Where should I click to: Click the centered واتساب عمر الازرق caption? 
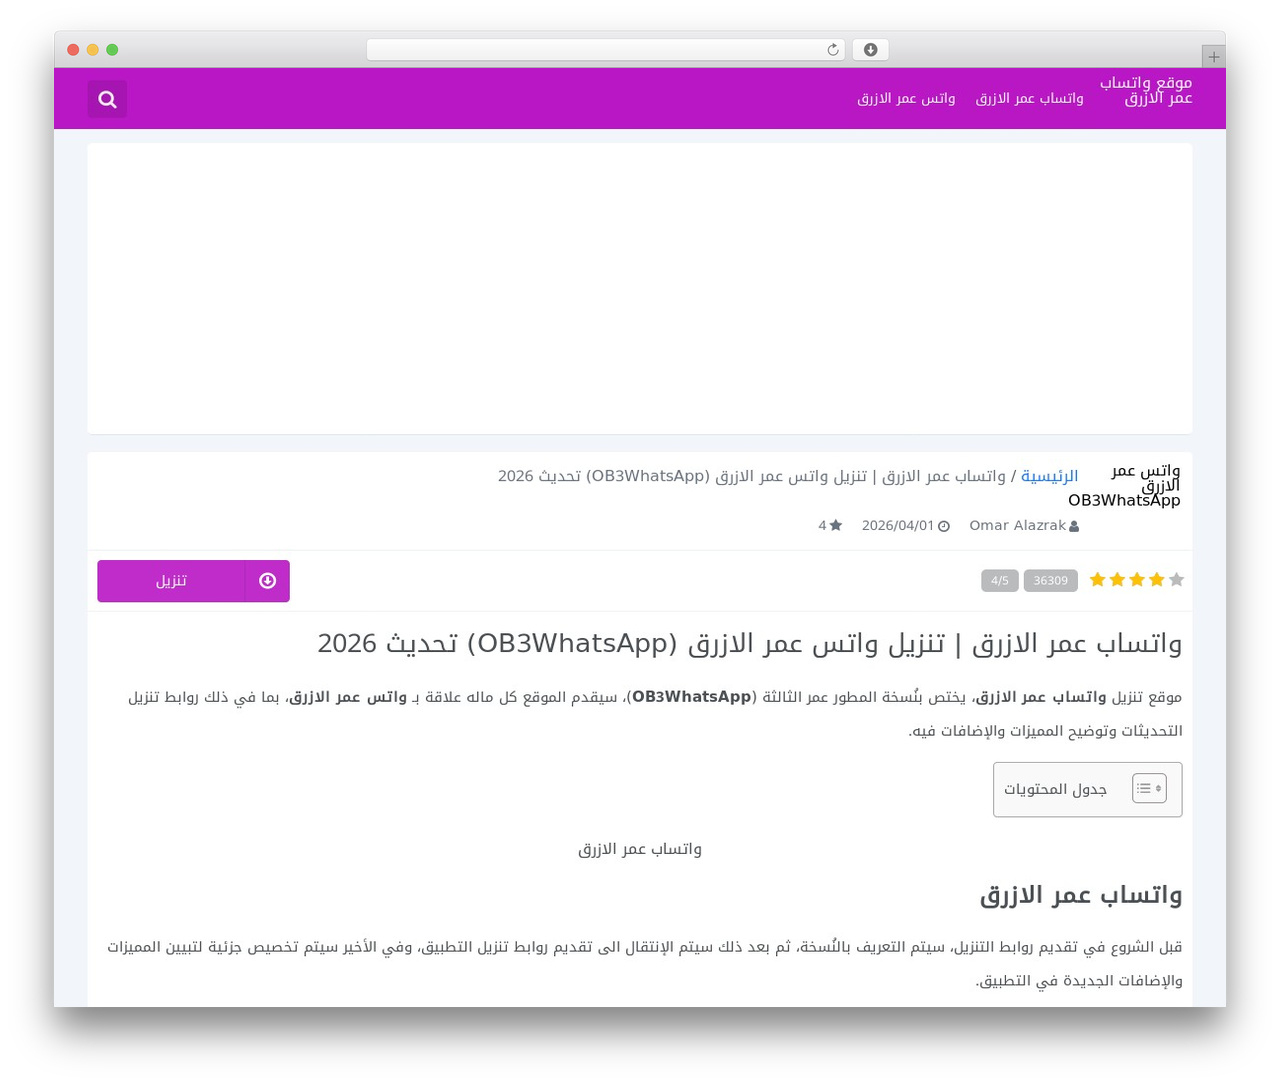pyautogui.click(x=640, y=849)
